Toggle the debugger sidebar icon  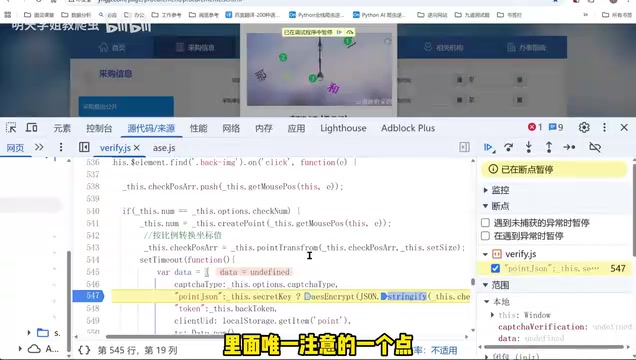(464, 147)
